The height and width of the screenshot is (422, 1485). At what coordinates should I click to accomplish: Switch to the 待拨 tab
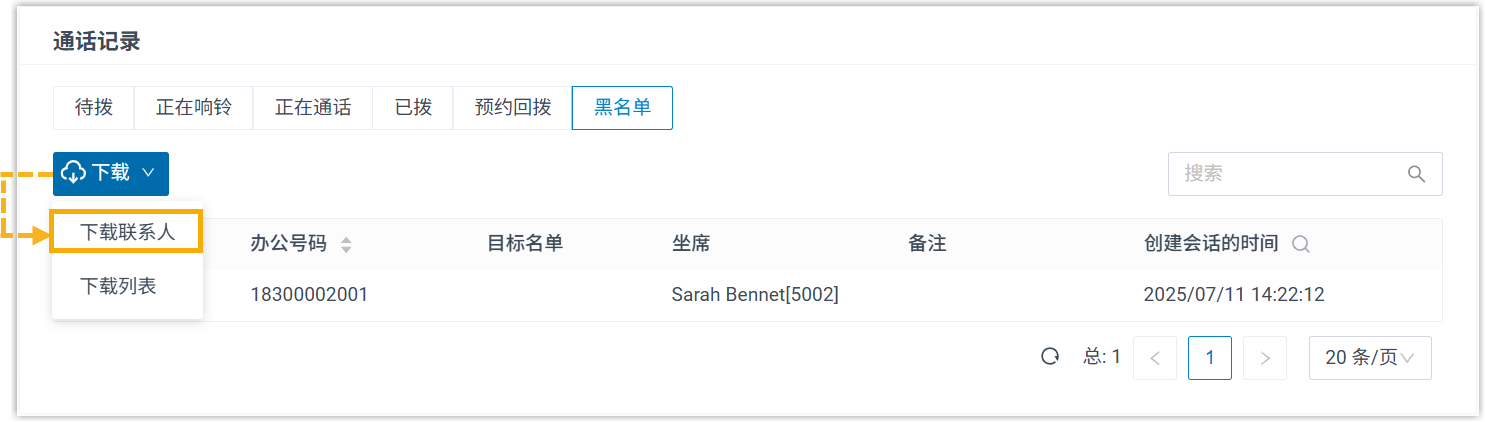click(x=94, y=108)
